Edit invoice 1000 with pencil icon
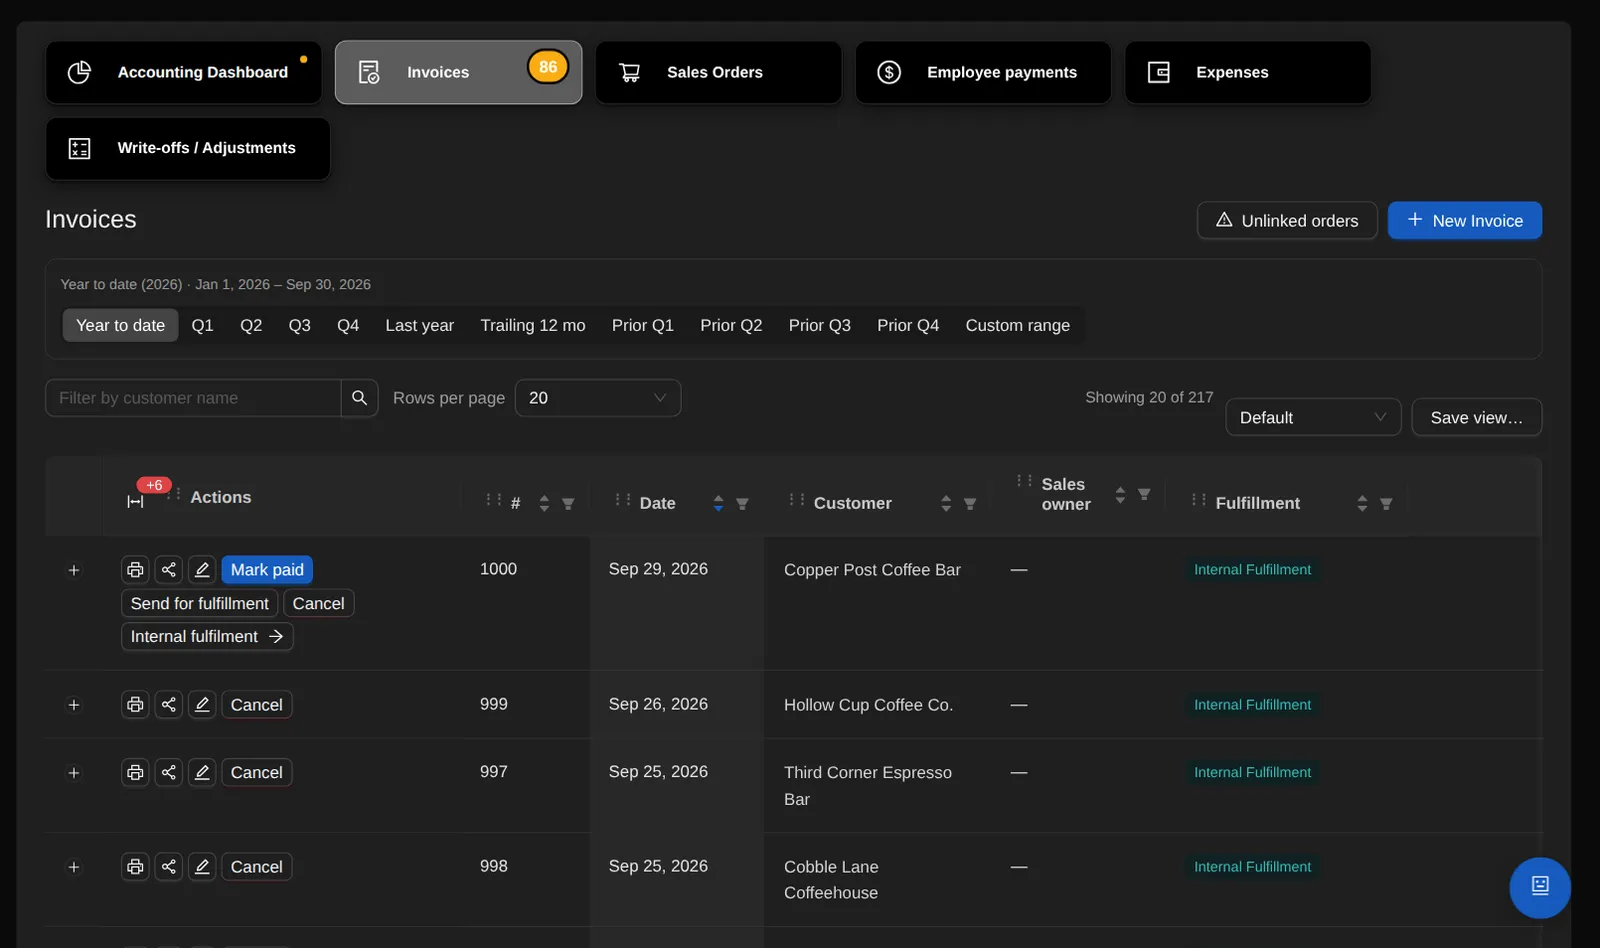This screenshot has height=948, width=1600. click(202, 570)
